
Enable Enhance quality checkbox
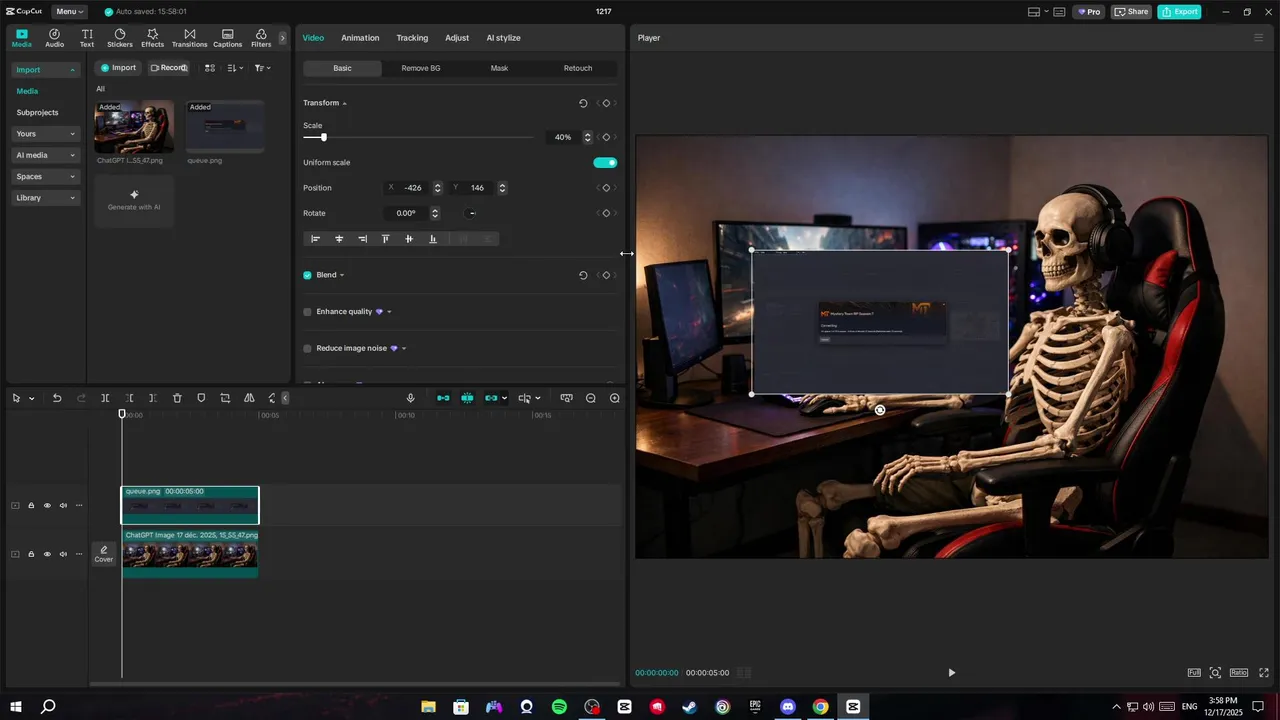click(x=308, y=312)
